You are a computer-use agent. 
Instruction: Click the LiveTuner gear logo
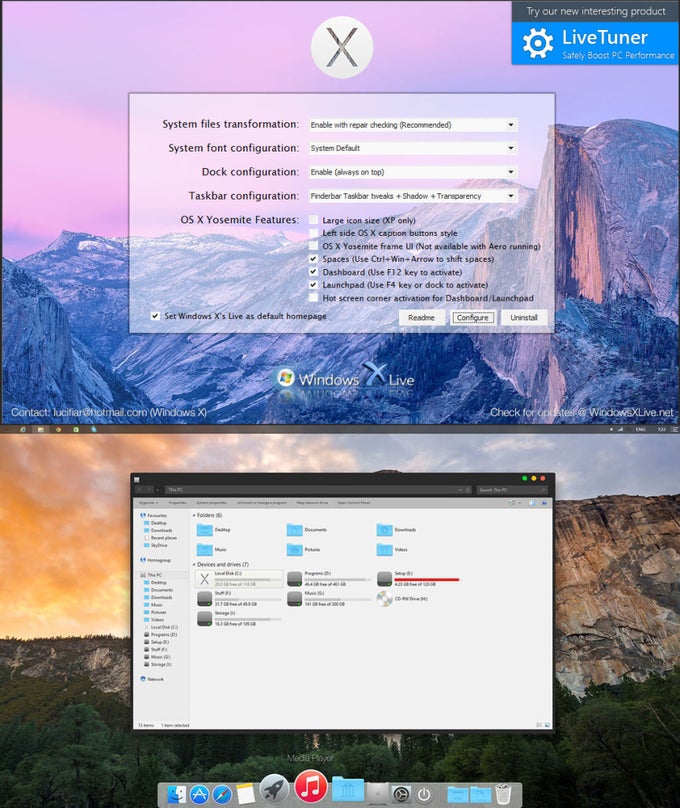pyautogui.click(x=538, y=43)
